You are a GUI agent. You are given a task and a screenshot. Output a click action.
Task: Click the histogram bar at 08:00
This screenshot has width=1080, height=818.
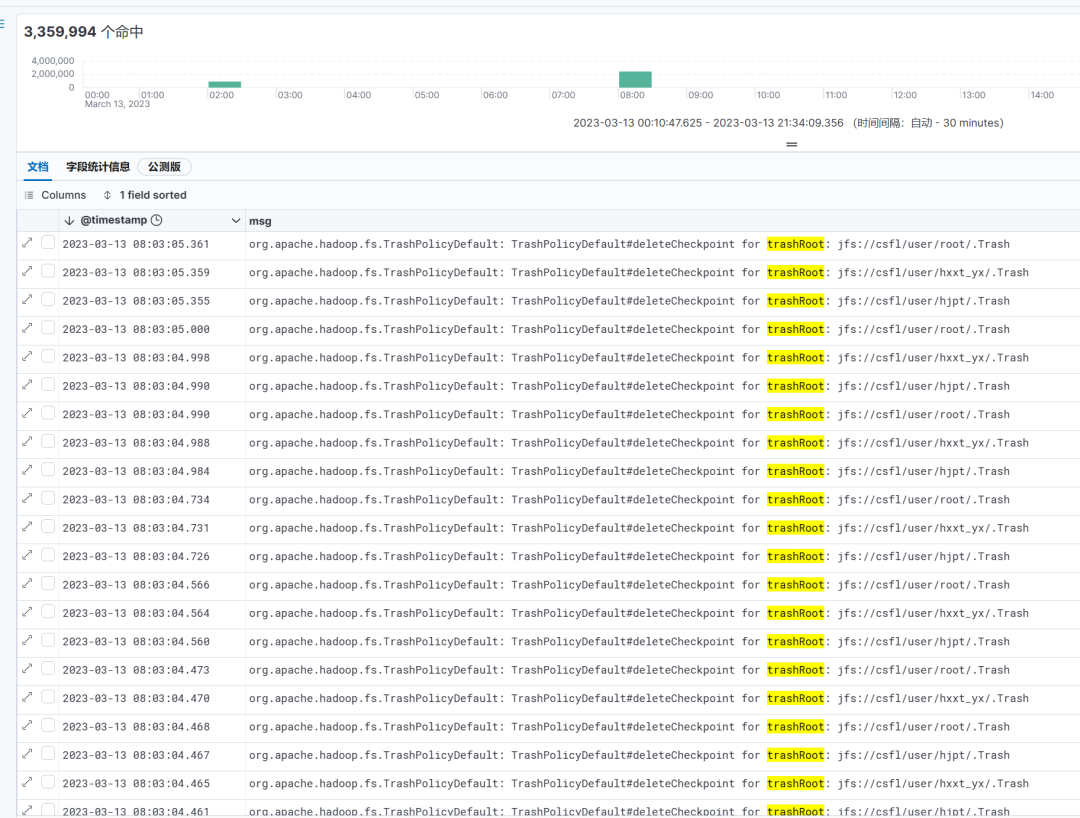[x=635, y=79]
